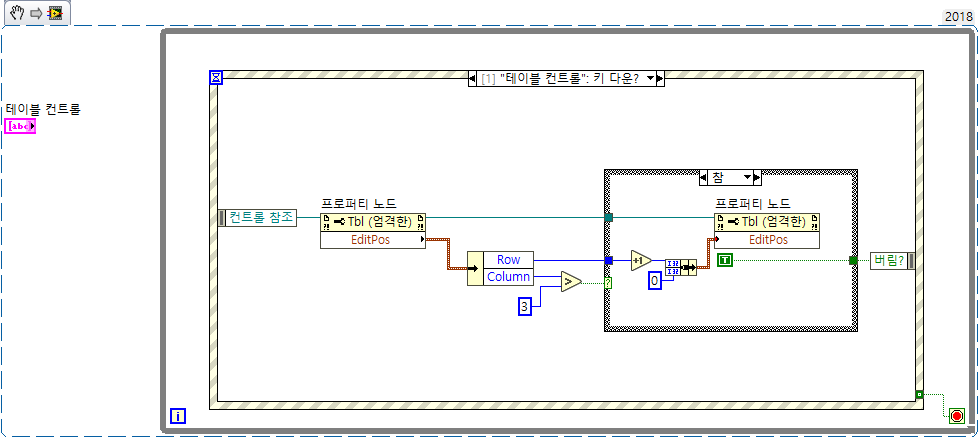This screenshot has width=979, height=438.
Task: Click the numeric constant 3
Action: point(524,306)
